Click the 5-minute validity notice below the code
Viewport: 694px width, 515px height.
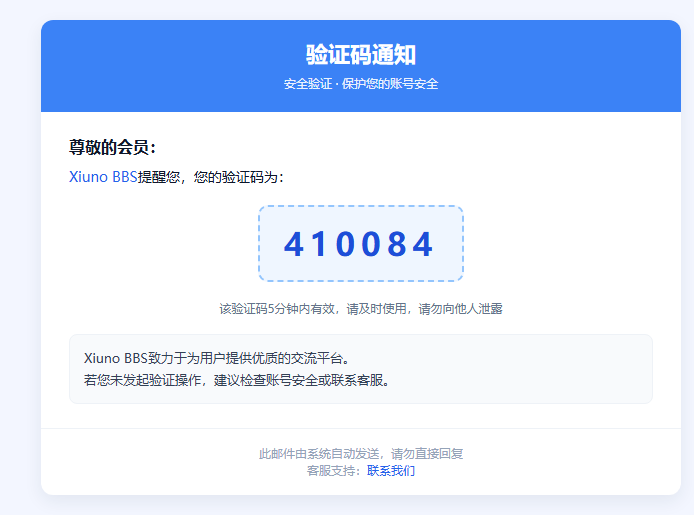pos(360,309)
